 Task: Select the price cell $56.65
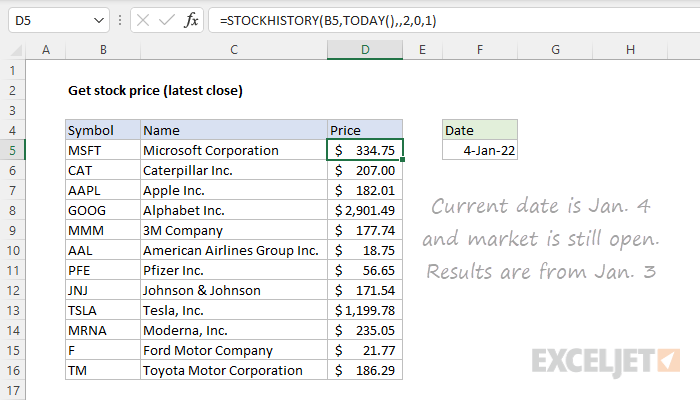[x=365, y=270]
